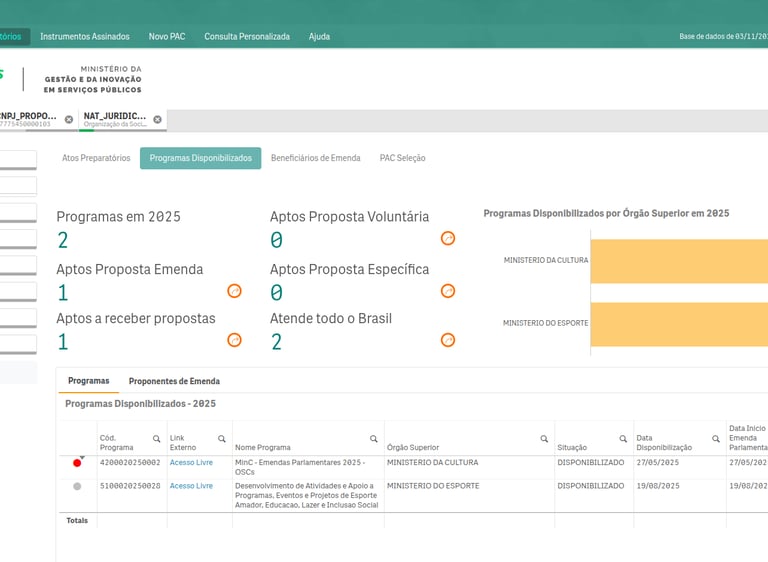This screenshot has width=768, height=562.
Task: Remove the NAT_JURIDIC filter chip
Action: point(157,119)
